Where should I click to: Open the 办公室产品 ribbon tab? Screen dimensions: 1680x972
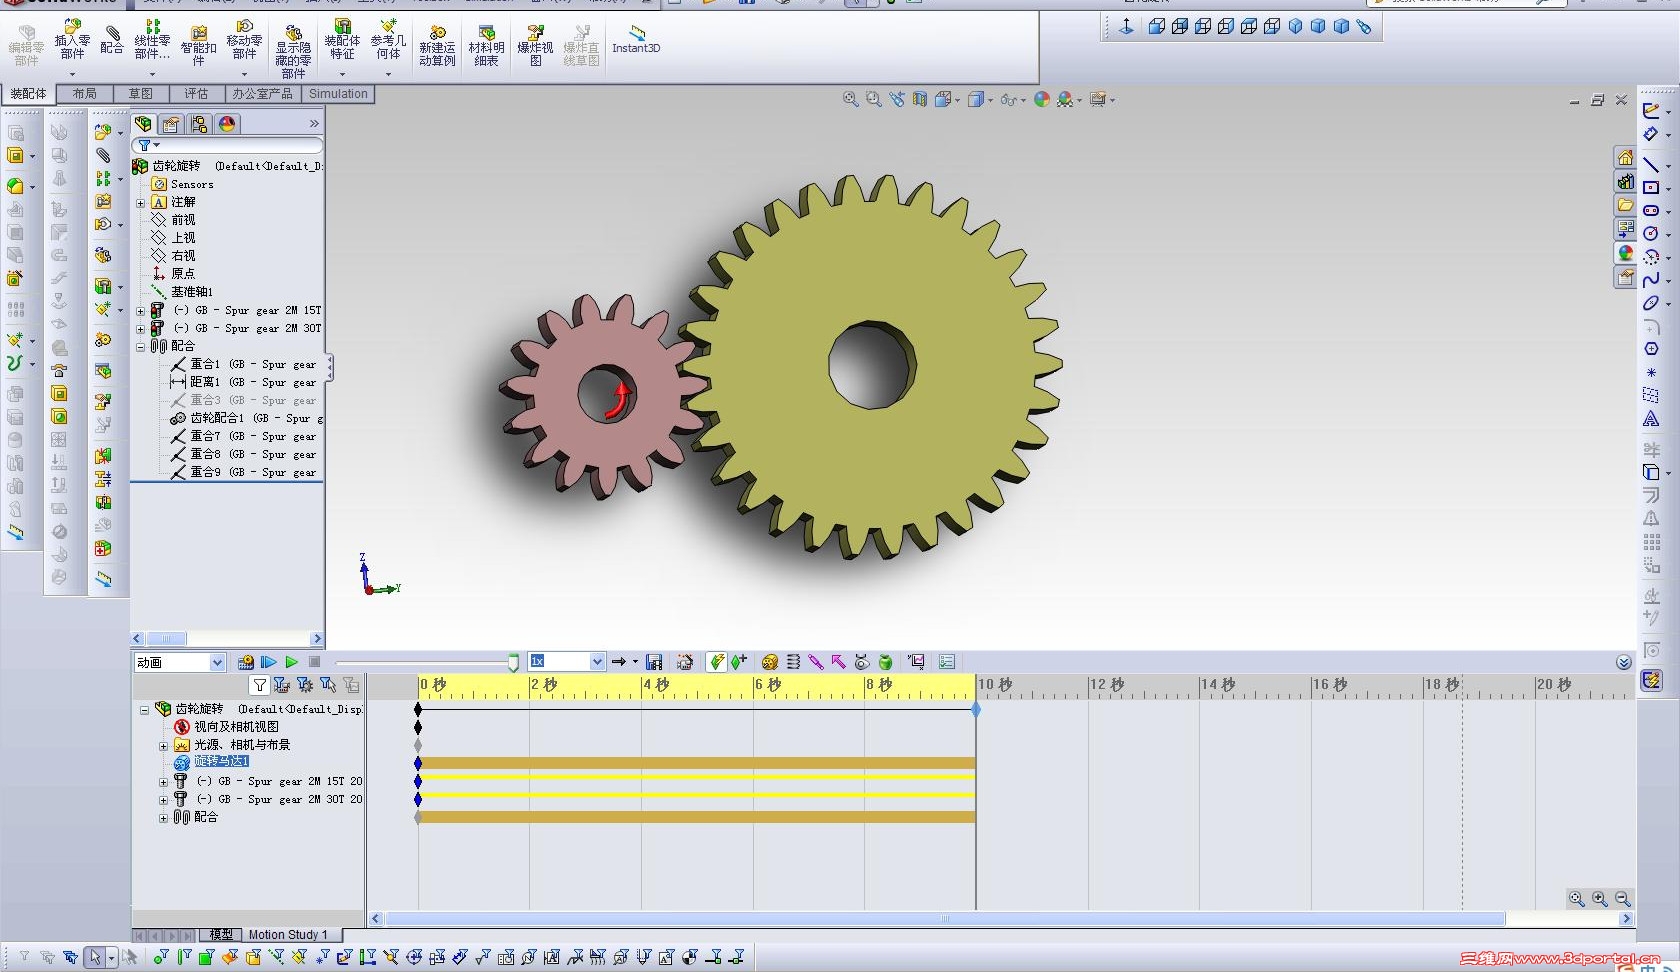tap(263, 94)
